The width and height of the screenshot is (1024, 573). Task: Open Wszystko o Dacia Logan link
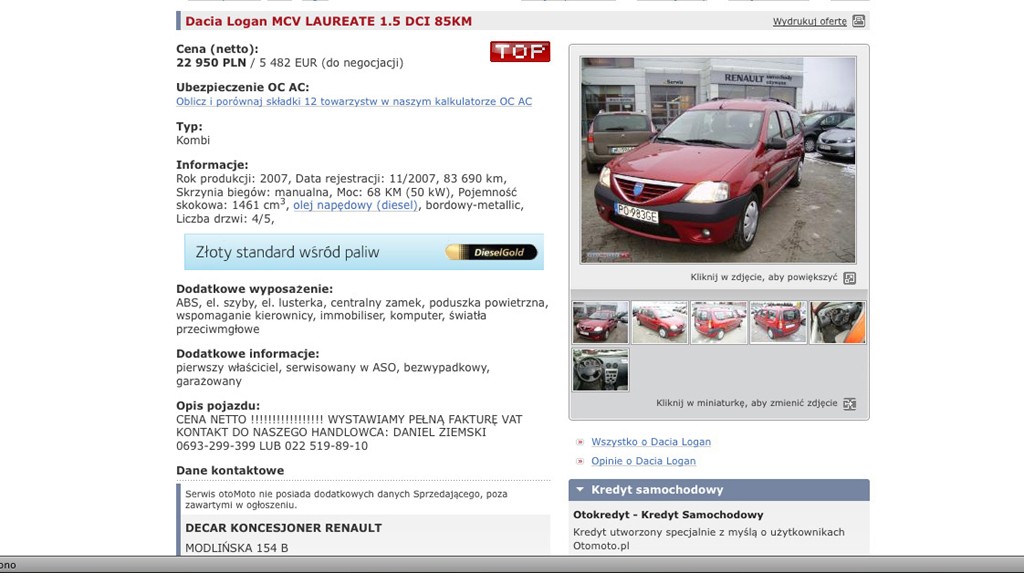click(x=651, y=442)
